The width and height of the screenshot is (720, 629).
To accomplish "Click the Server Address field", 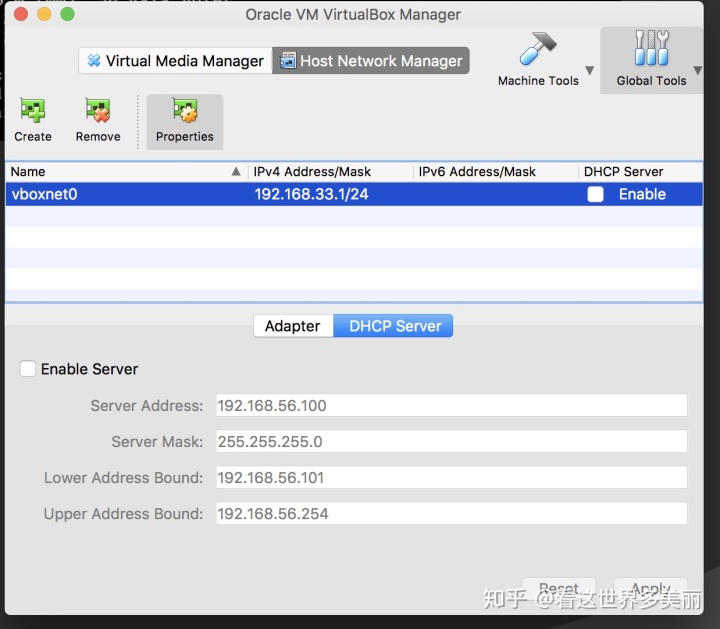I will click(x=452, y=405).
